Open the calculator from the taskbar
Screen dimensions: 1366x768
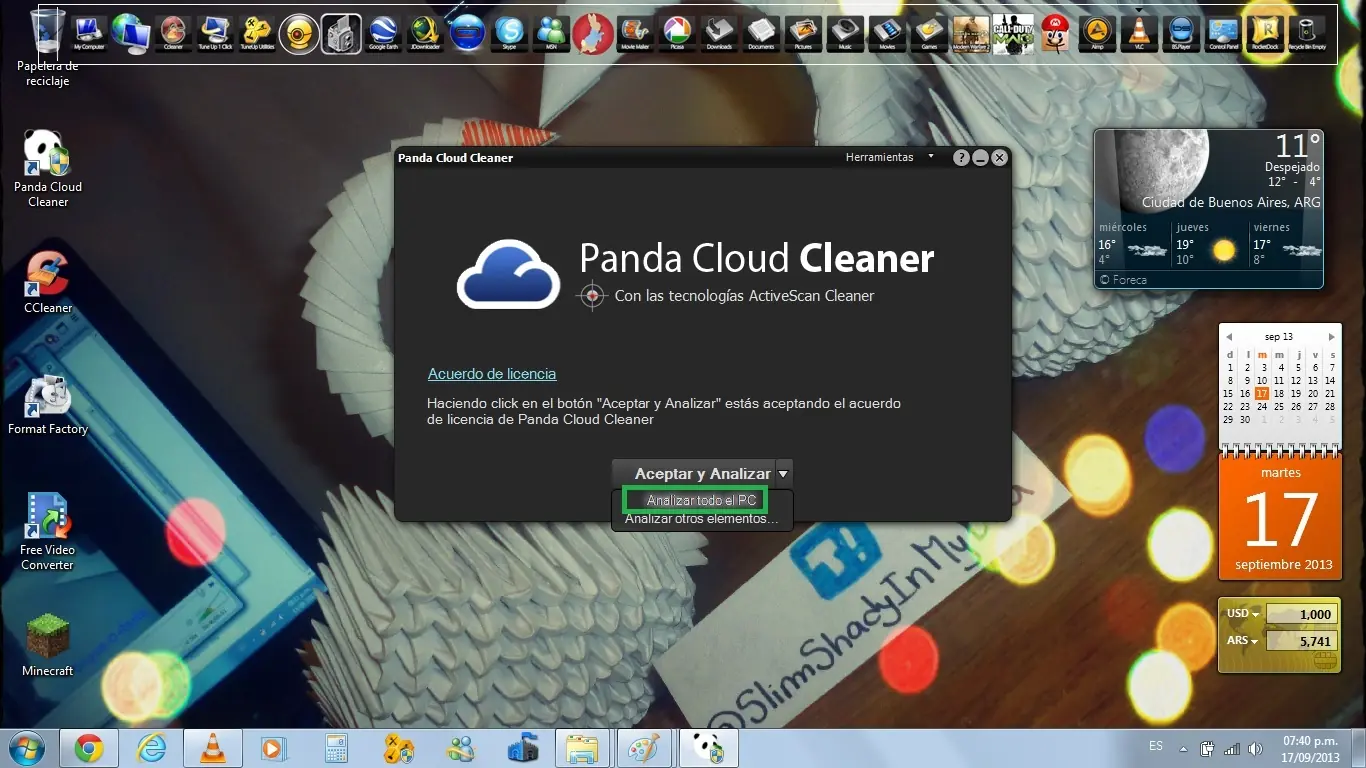coord(336,748)
